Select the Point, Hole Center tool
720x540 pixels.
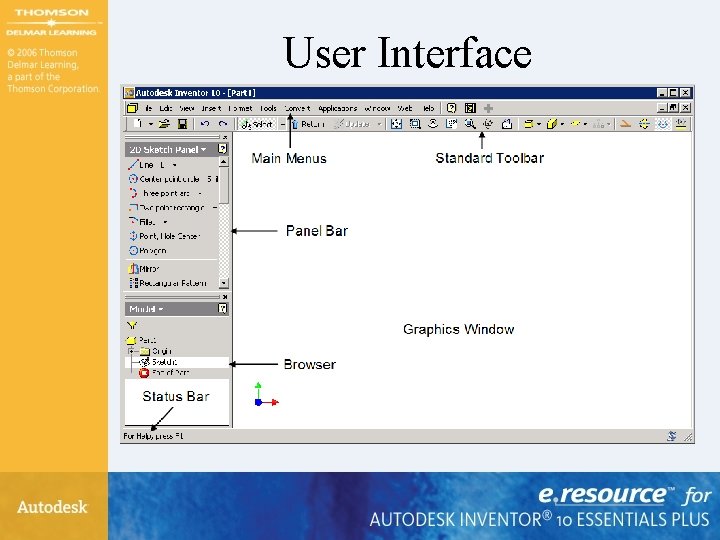(164, 236)
